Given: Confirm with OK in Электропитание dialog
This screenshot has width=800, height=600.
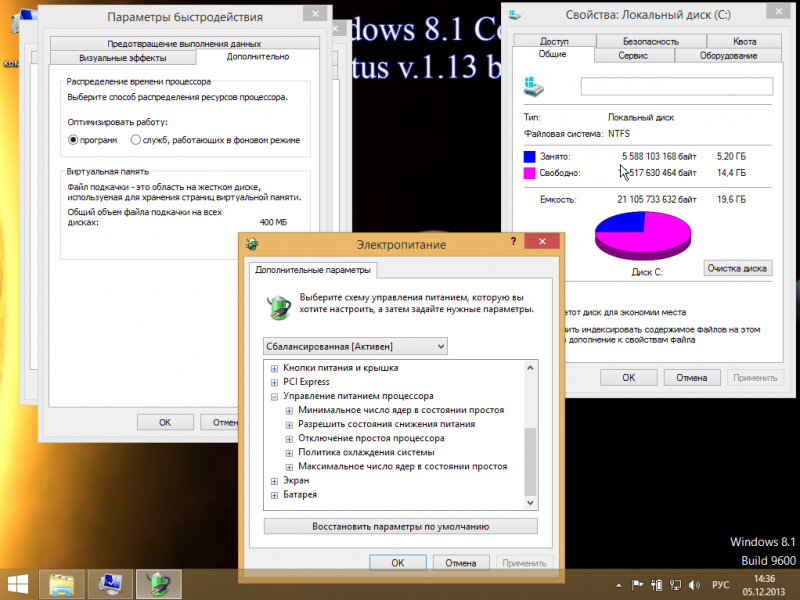Looking at the screenshot, I should (x=398, y=563).
